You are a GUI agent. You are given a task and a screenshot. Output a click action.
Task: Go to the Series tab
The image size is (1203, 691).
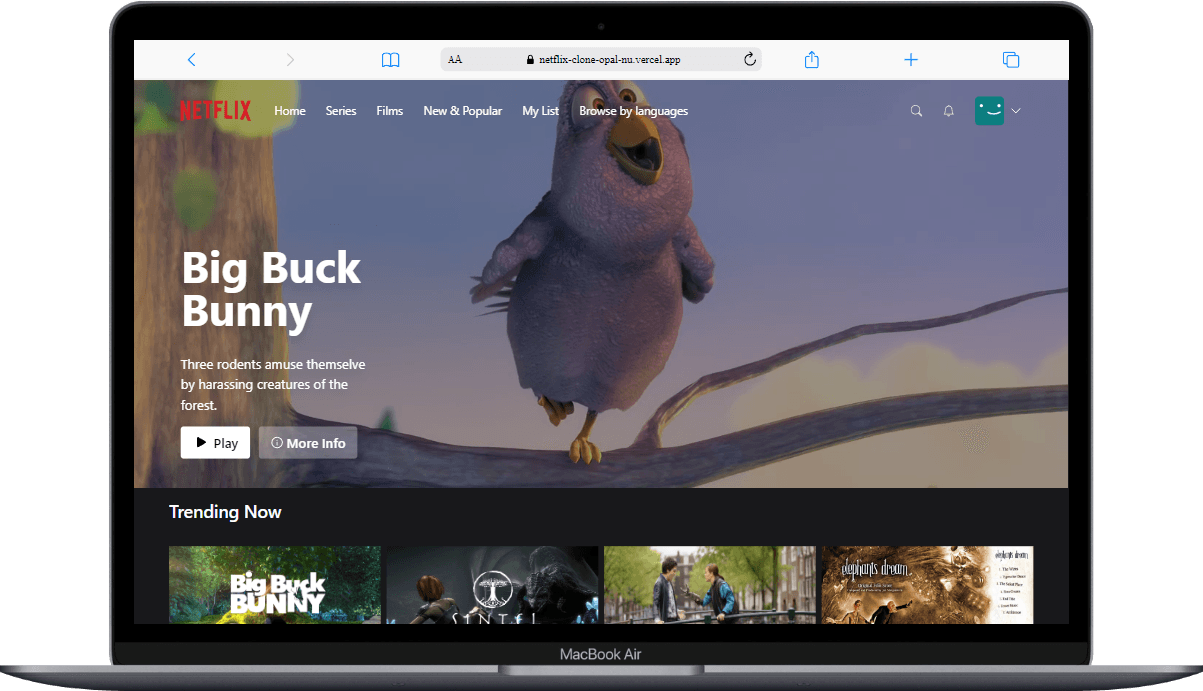[341, 111]
